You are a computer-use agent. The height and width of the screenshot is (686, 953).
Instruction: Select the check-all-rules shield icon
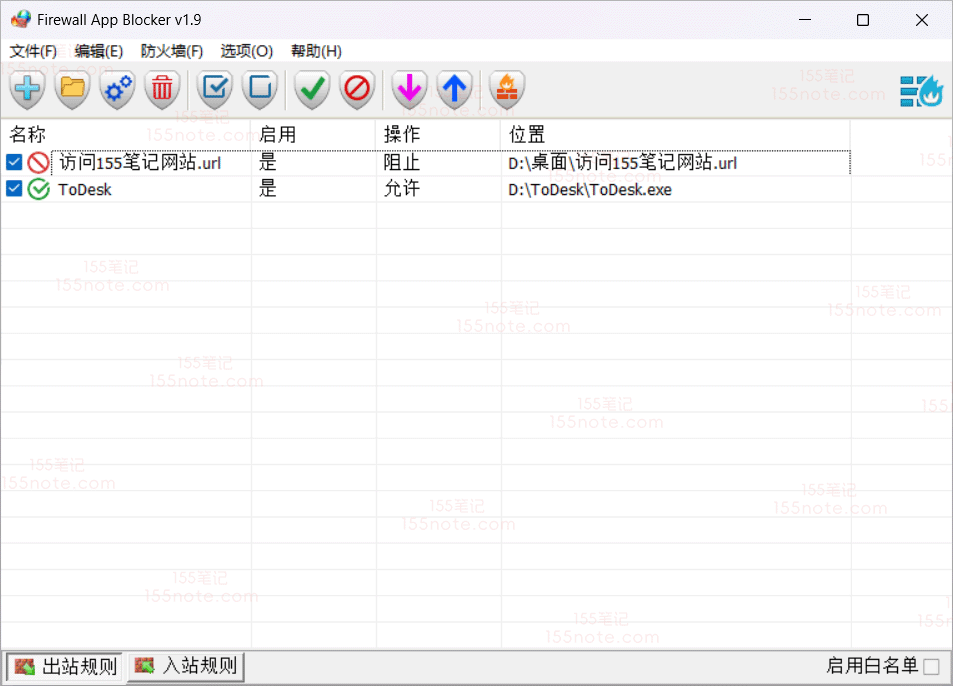214,89
